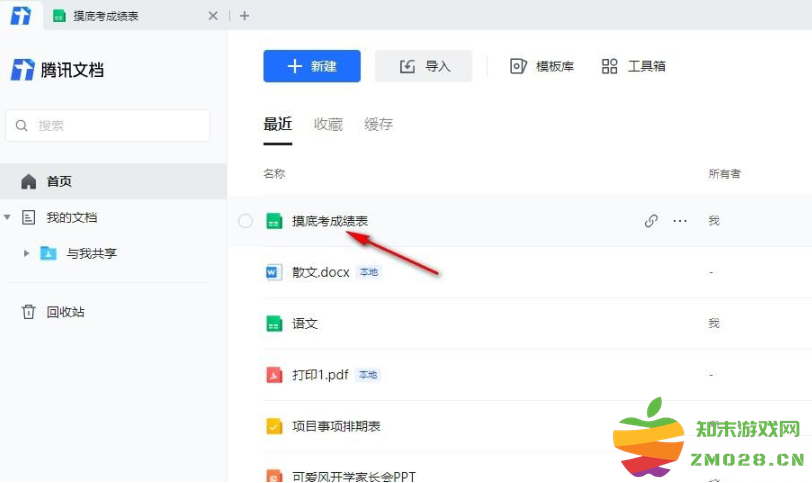812x483 pixels.
Task: Open the 语文 spreadsheet
Action: [305, 324]
